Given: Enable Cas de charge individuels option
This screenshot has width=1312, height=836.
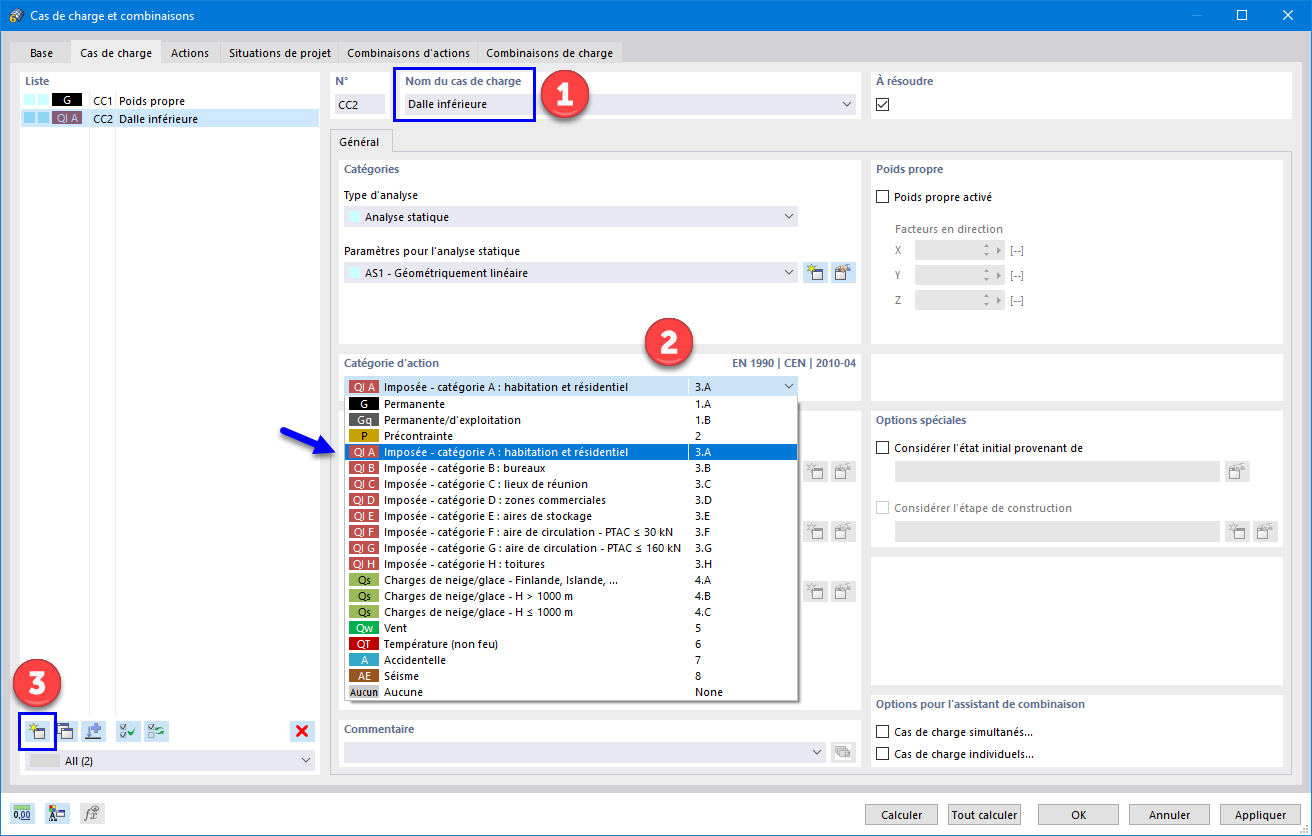Looking at the screenshot, I should pyautogui.click(x=883, y=754).
